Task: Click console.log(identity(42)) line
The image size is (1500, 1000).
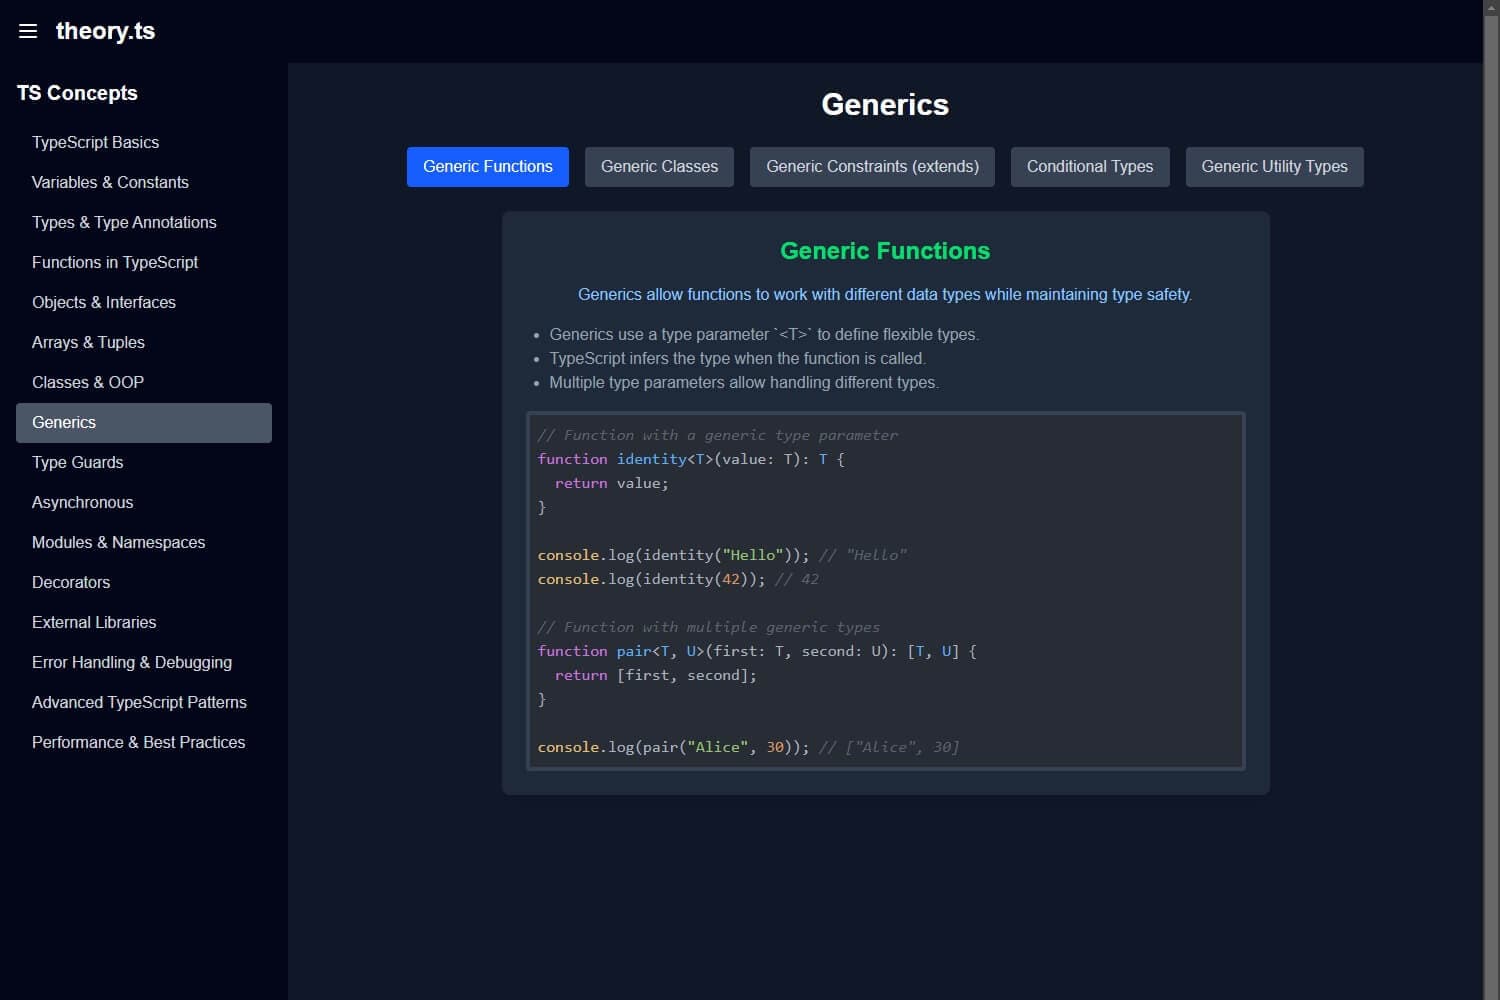Action: coord(678,579)
